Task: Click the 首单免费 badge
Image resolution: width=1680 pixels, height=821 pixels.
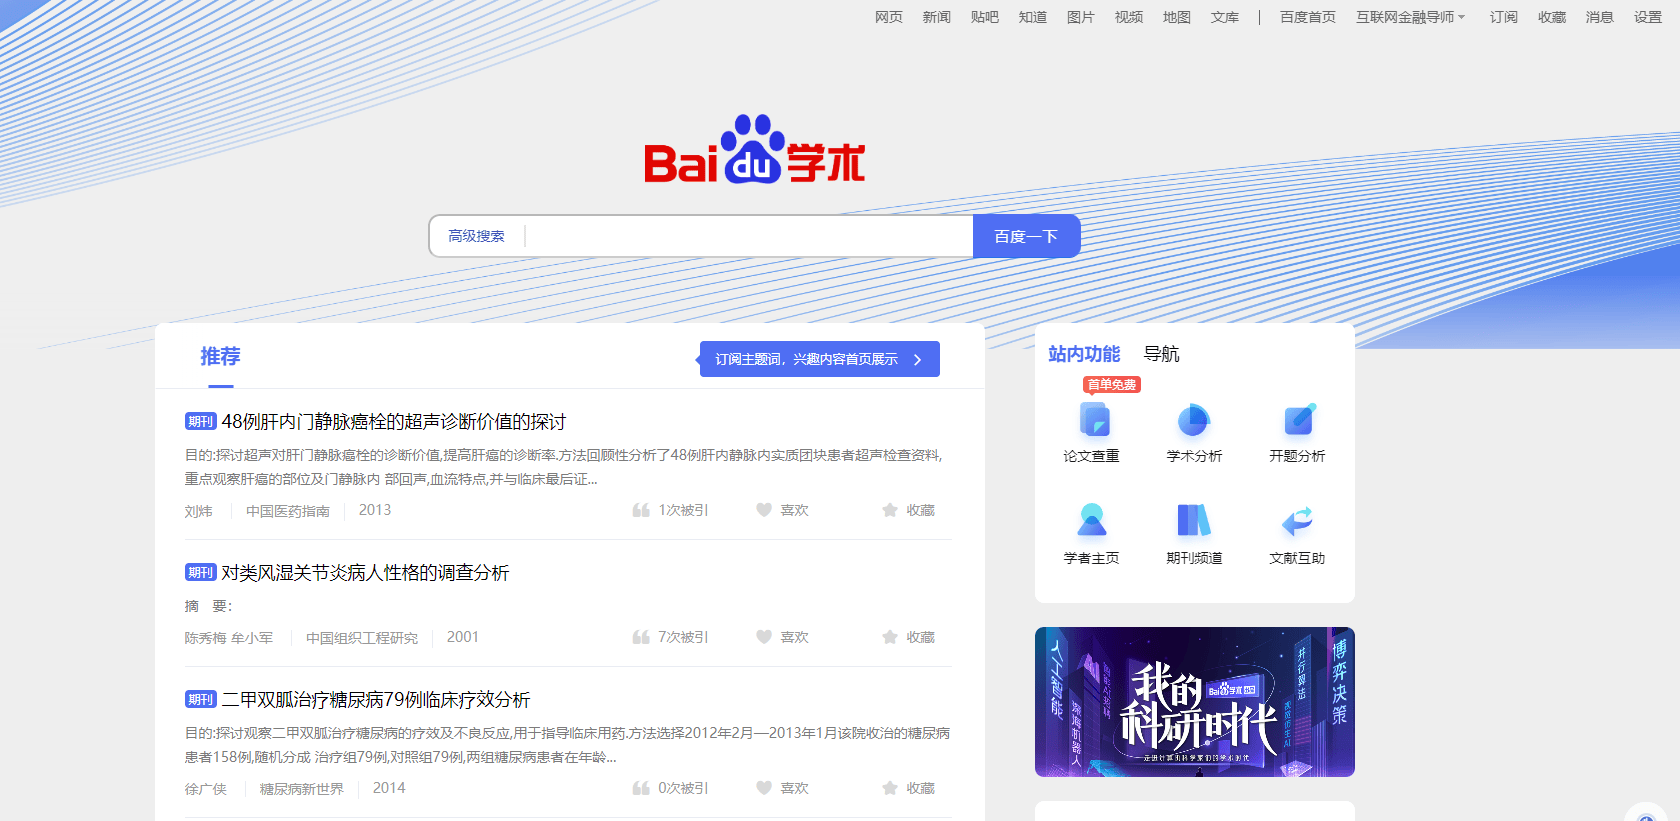Action: (x=1112, y=384)
